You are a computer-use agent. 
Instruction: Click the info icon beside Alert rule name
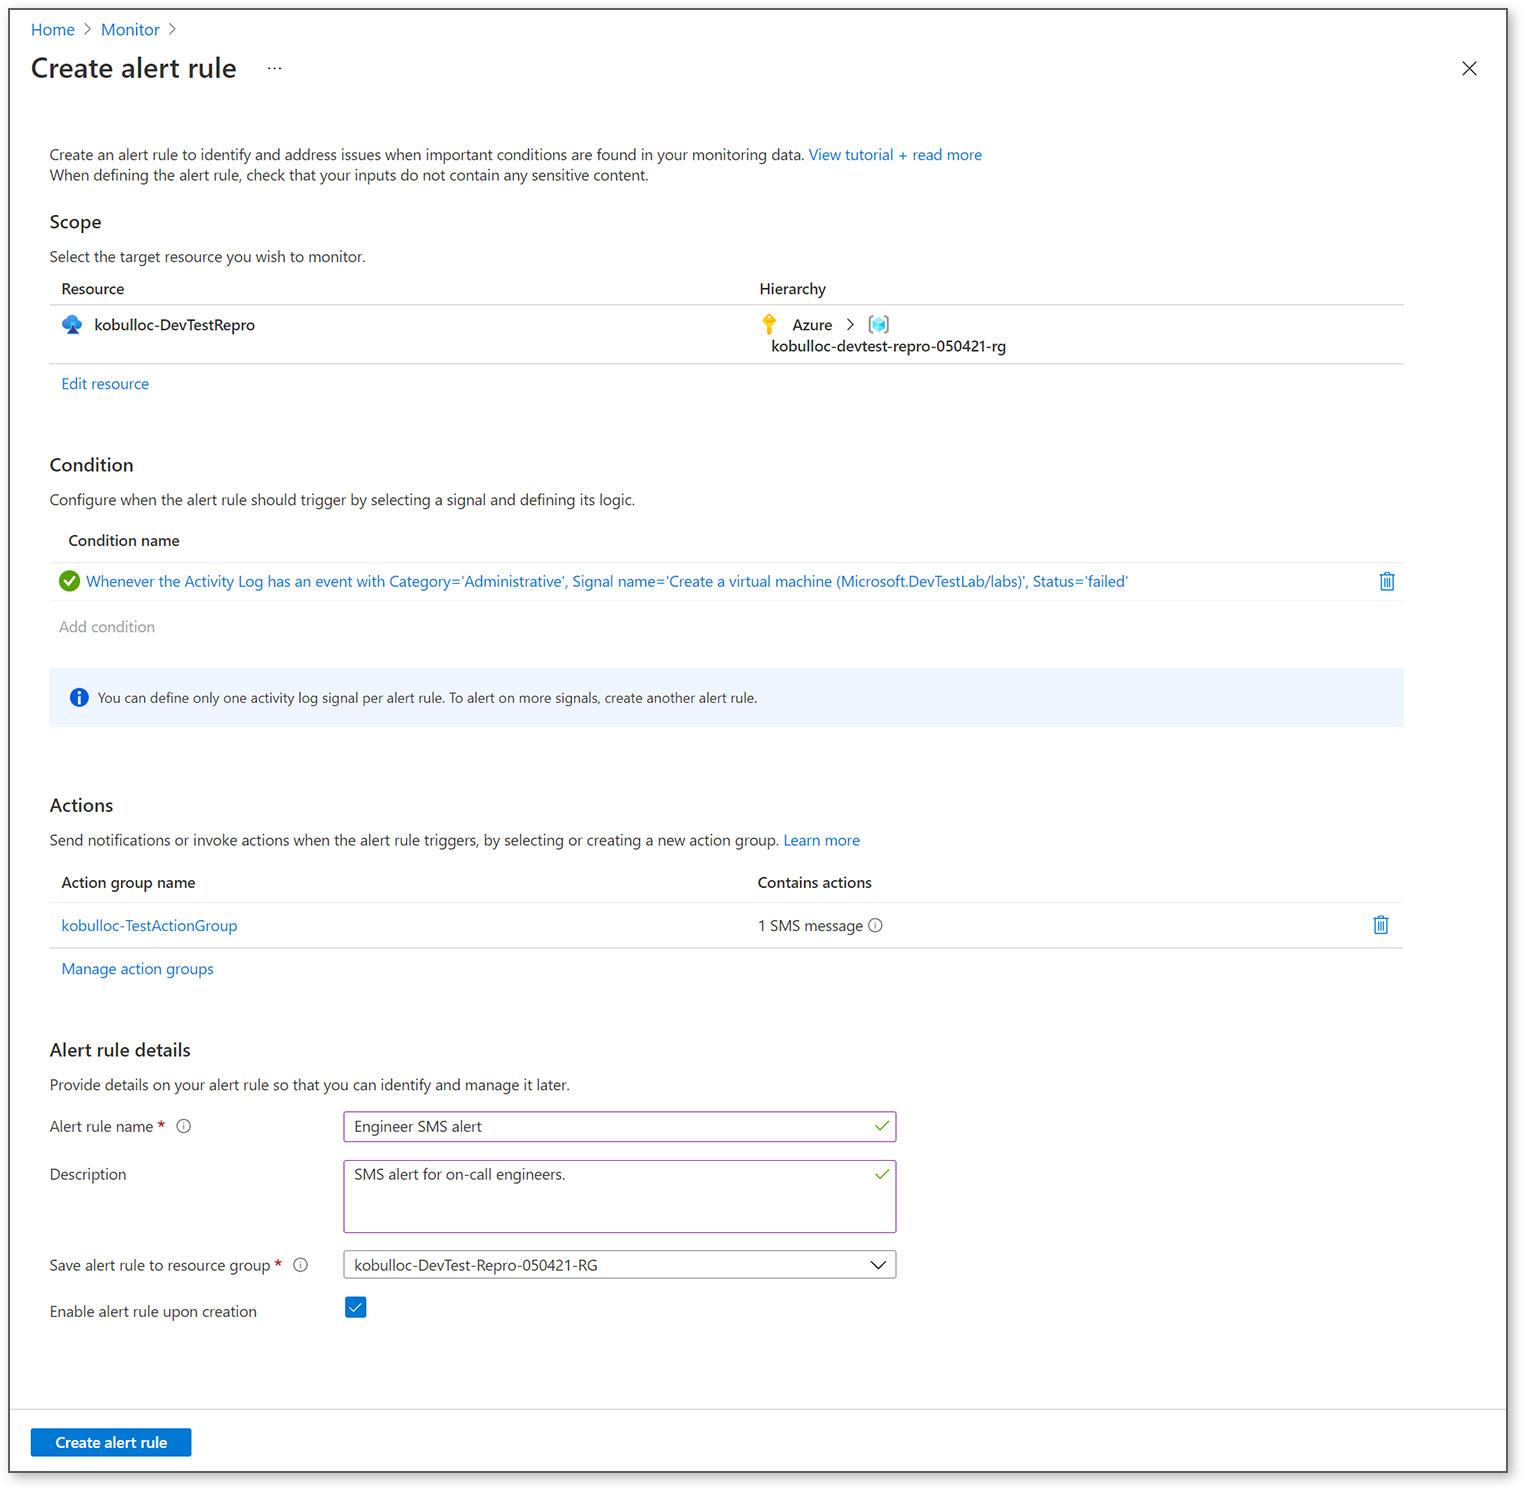[x=184, y=1126]
